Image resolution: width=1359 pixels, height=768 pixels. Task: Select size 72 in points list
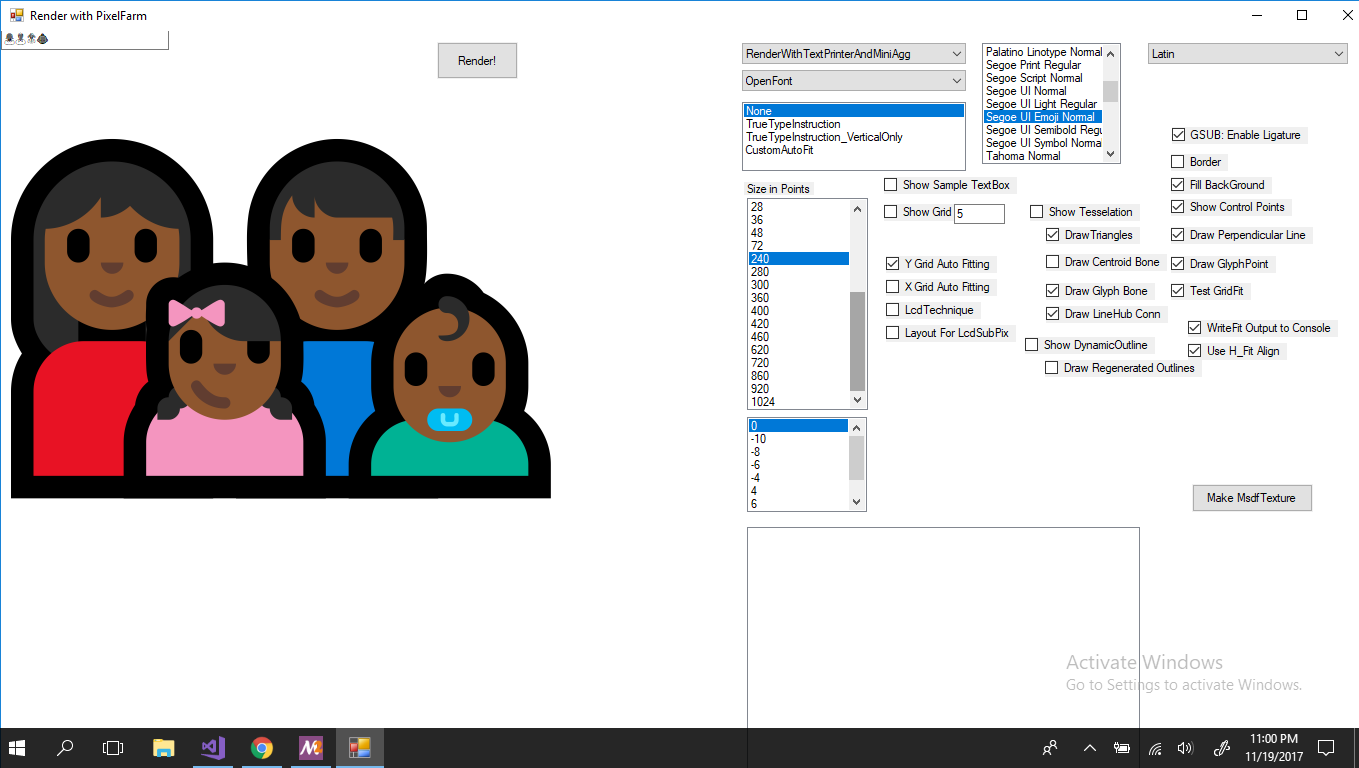pos(799,246)
